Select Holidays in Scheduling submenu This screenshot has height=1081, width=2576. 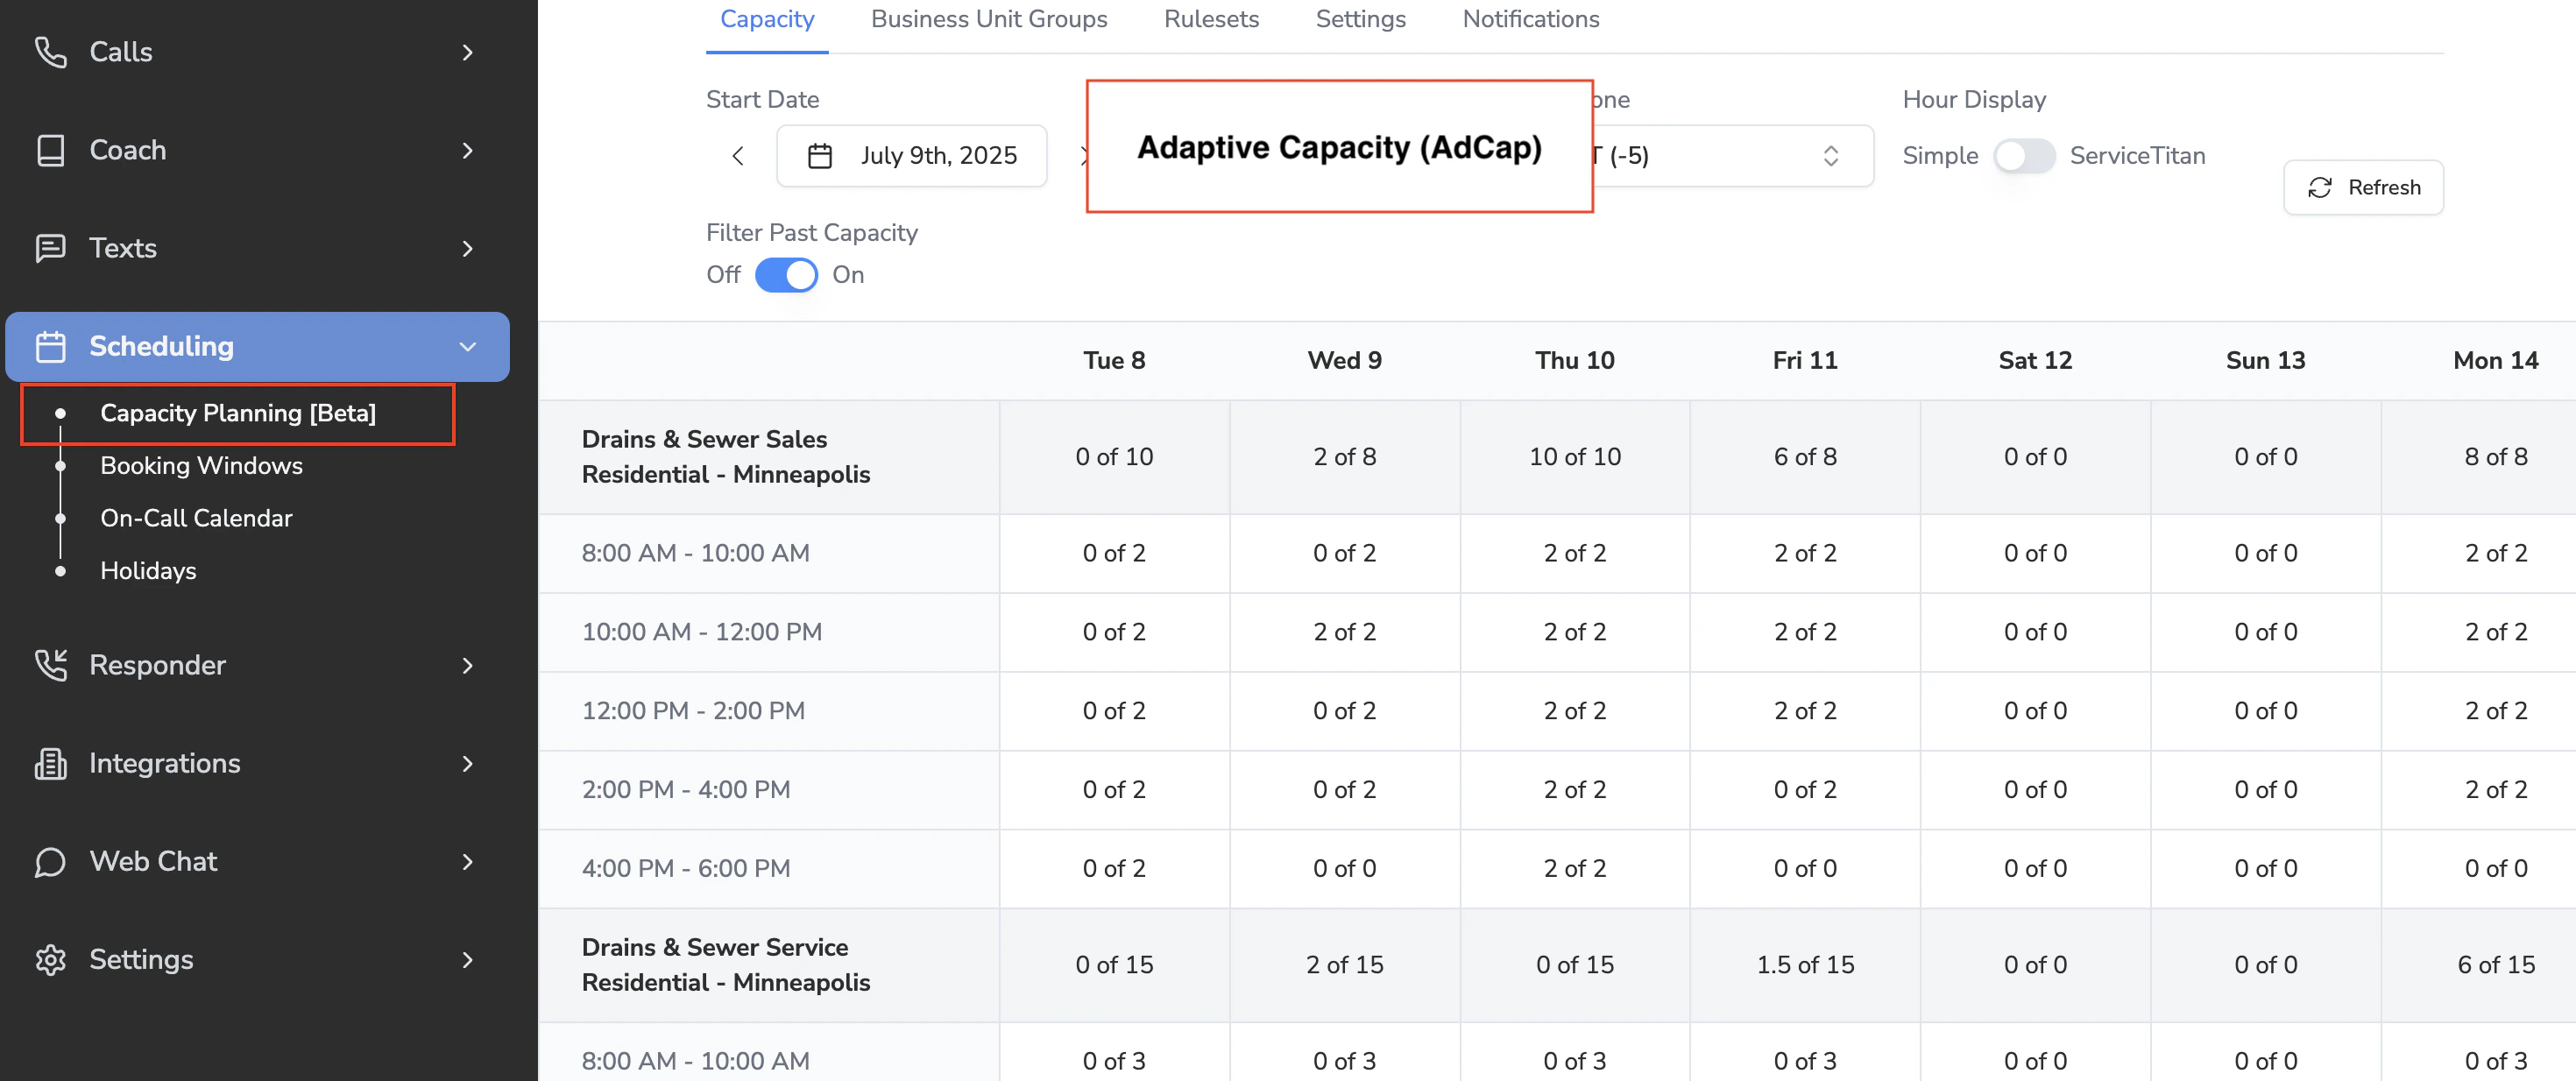coord(148,571)
